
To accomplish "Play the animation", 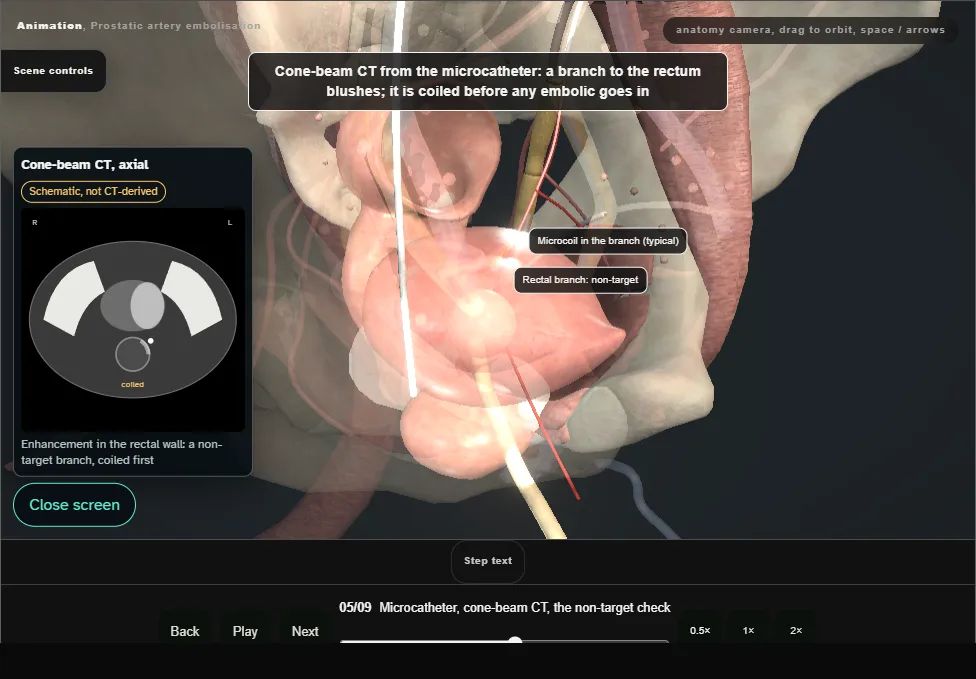I will (245, 630).
